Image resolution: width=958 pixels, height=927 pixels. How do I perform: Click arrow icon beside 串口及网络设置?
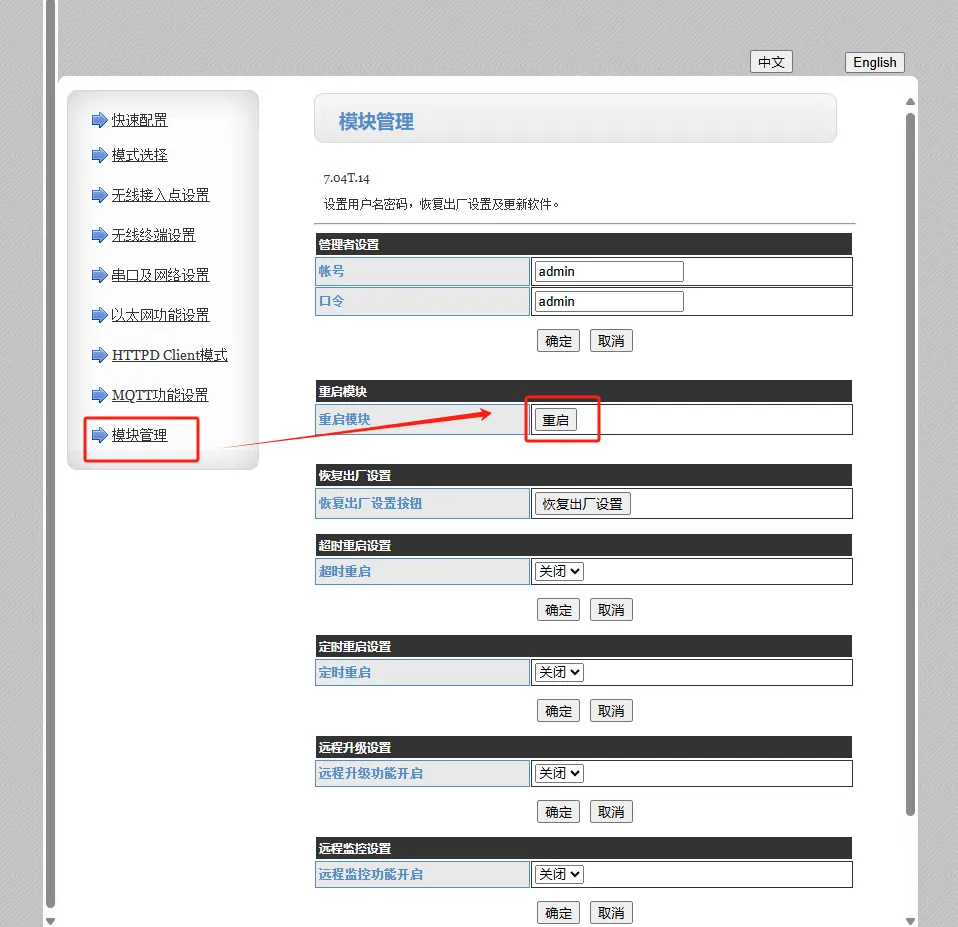coord(100,275)
